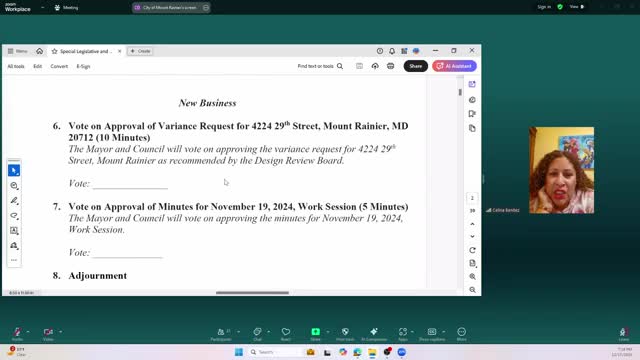Expand the video options arrow
The width and height of the screenshot is (640, 360).
[x=60, y=332]
